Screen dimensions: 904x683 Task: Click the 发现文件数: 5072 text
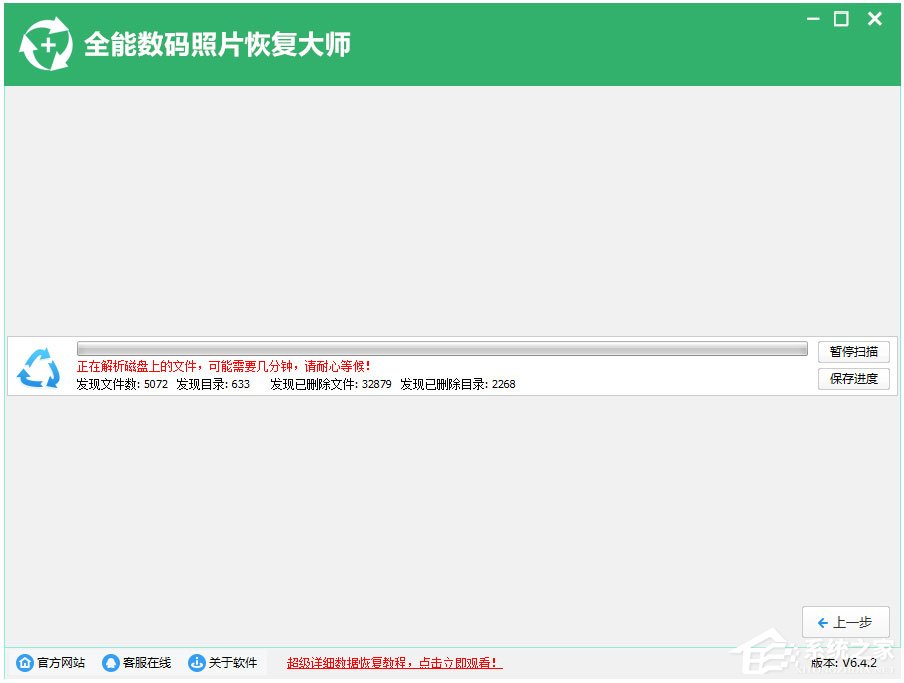122,384
